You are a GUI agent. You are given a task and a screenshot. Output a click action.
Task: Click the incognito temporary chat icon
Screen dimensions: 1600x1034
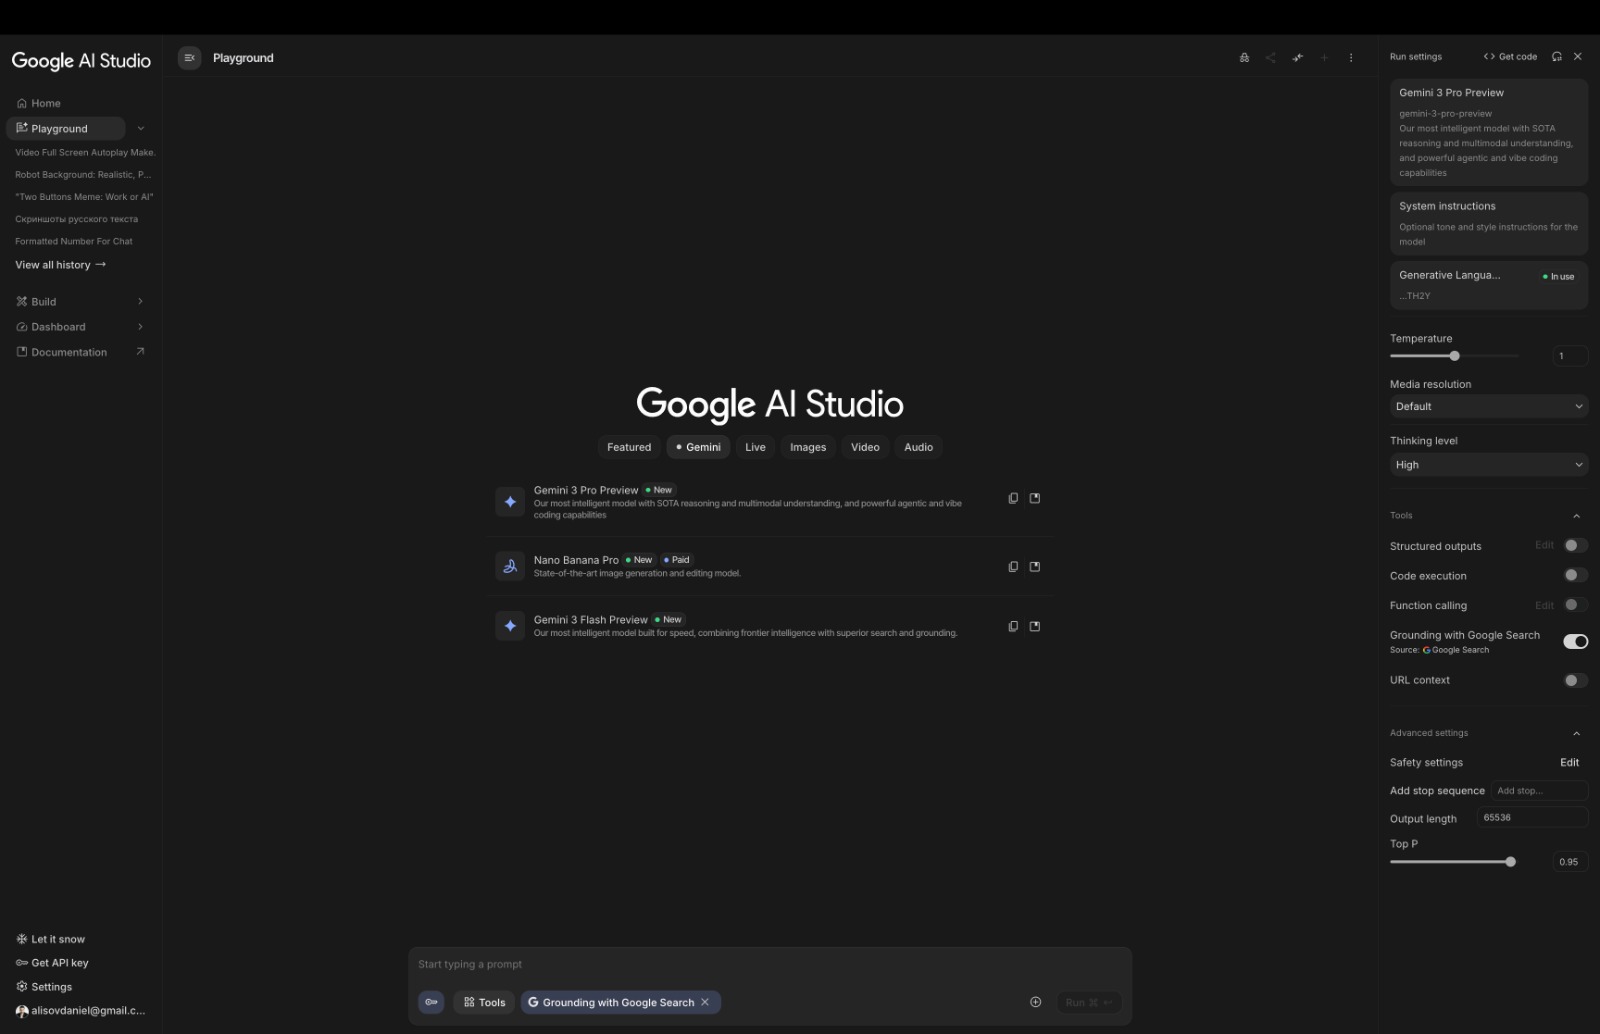pyautogui.click(x=1244, y=58)
